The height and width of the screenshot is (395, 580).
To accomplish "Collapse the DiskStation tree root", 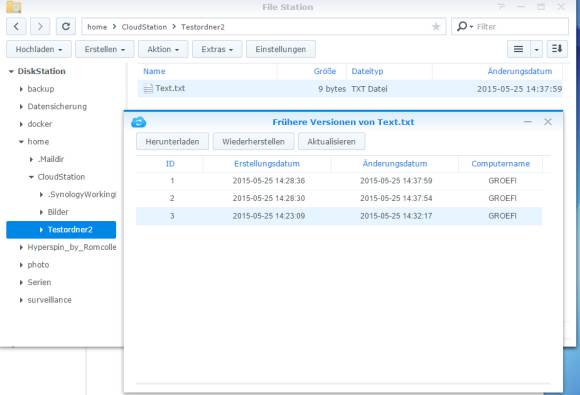I will tap(11, 71).
